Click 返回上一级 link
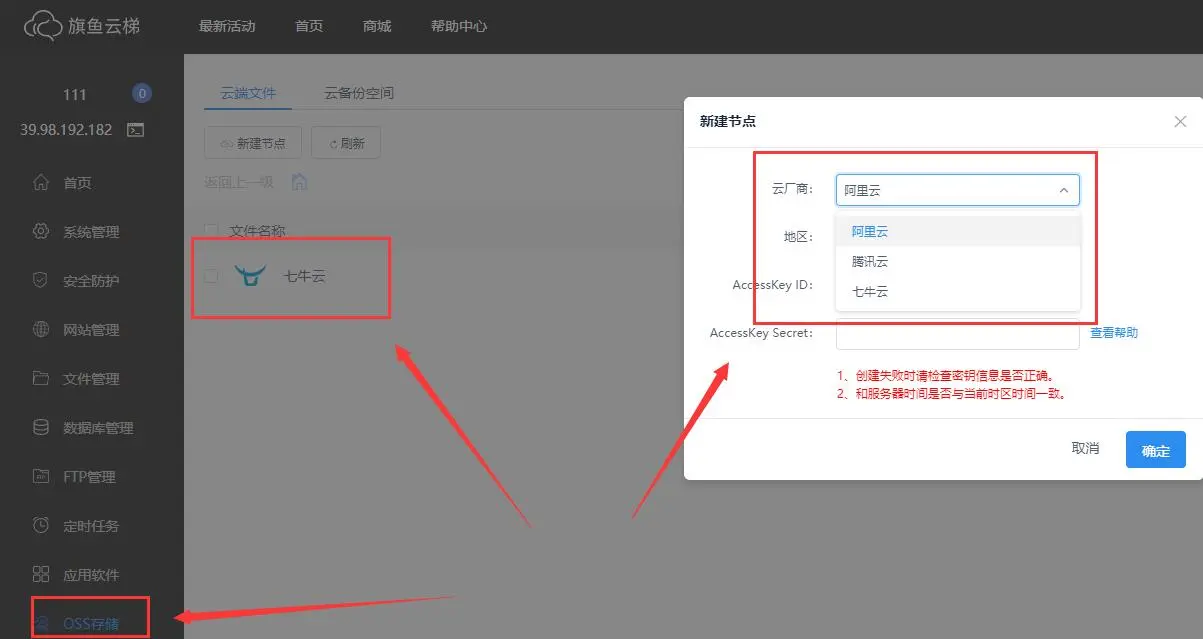 pos(239,182)
